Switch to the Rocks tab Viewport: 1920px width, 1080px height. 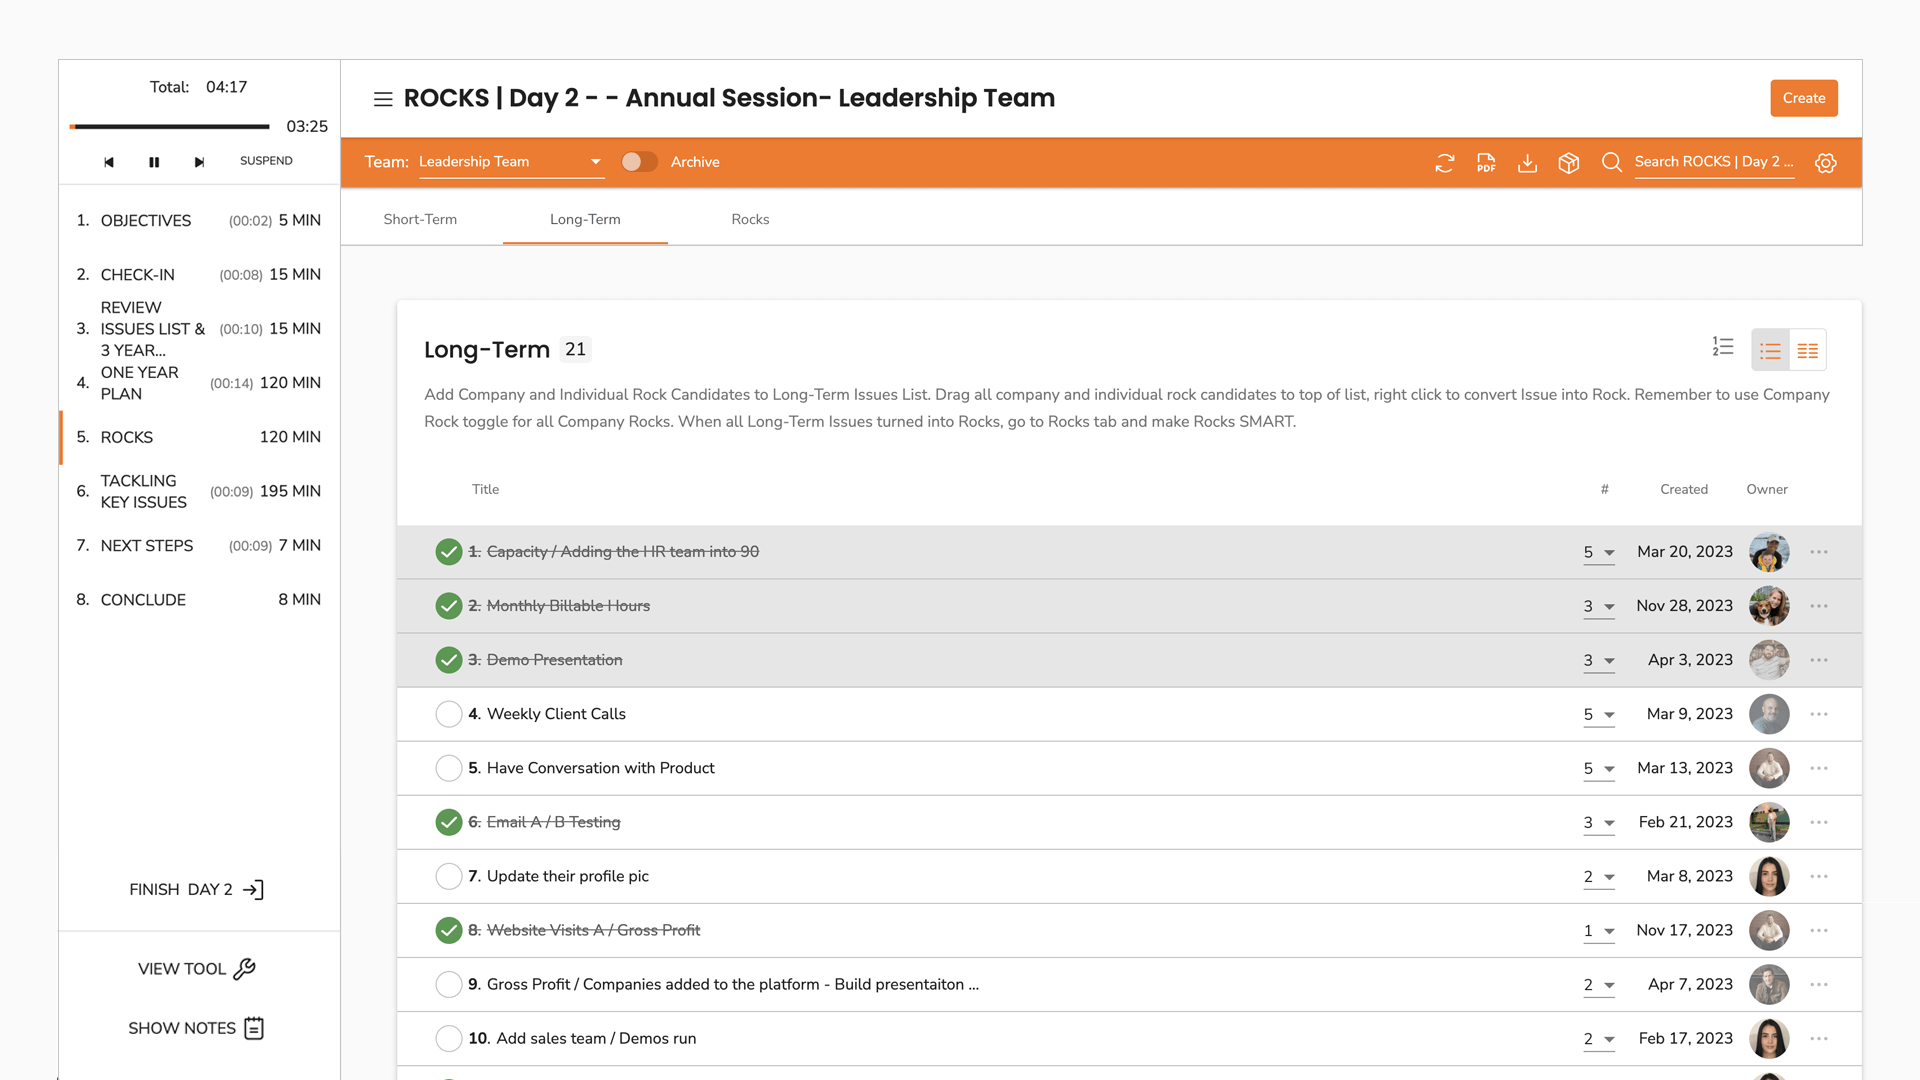coord(750,219)
